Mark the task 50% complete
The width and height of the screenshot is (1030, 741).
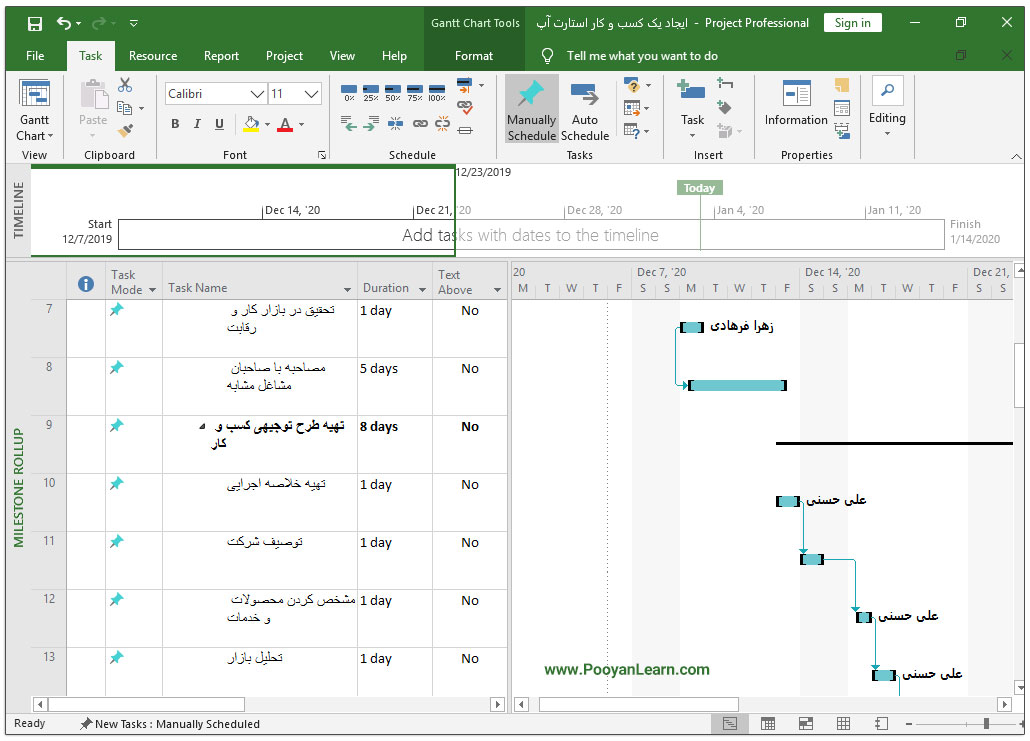[x=393, y=93]
